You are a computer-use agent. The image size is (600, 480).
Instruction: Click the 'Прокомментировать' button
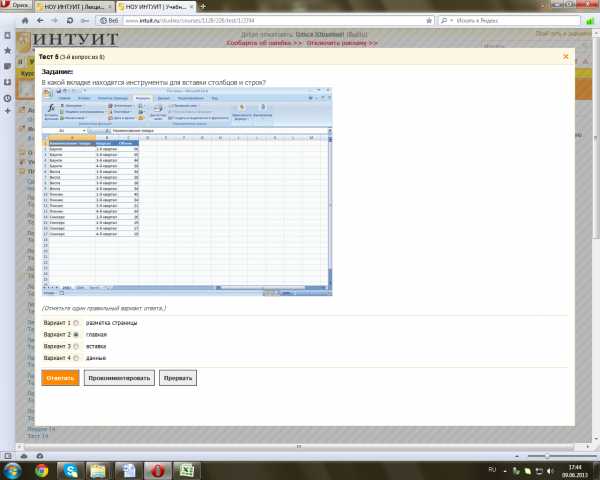click(119, 378)
